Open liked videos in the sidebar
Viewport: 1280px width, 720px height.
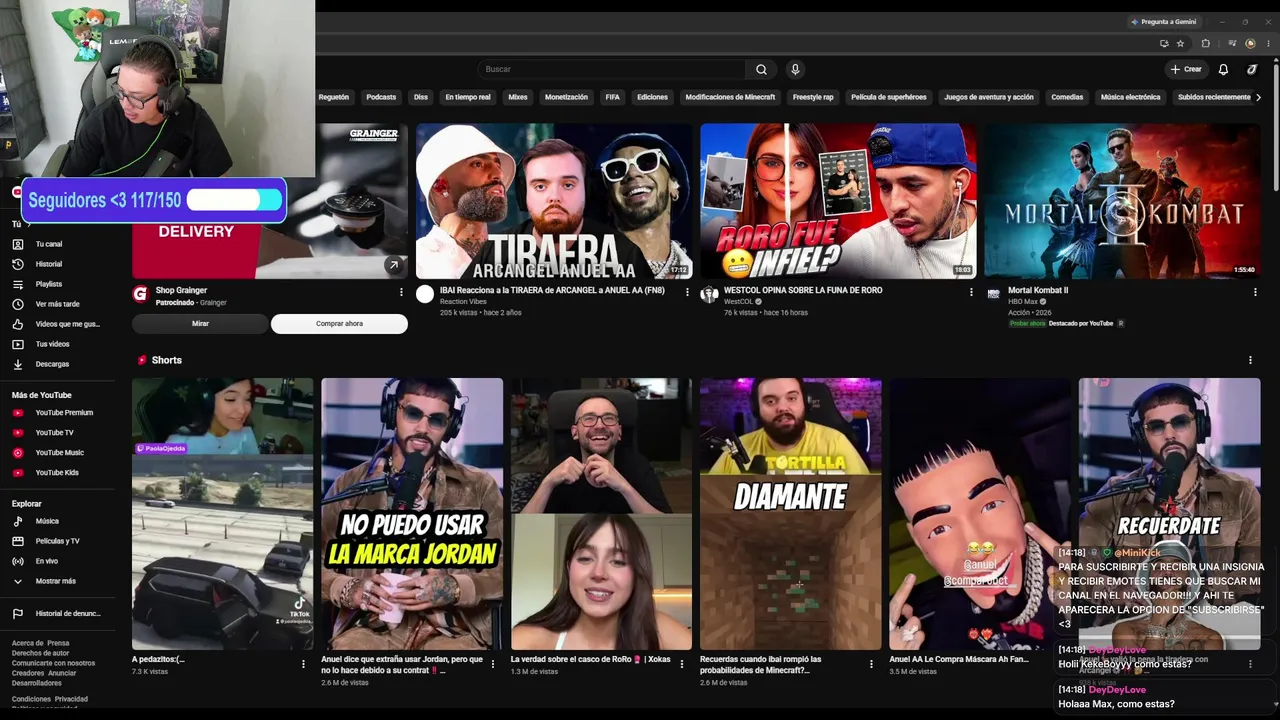[65, 324]
